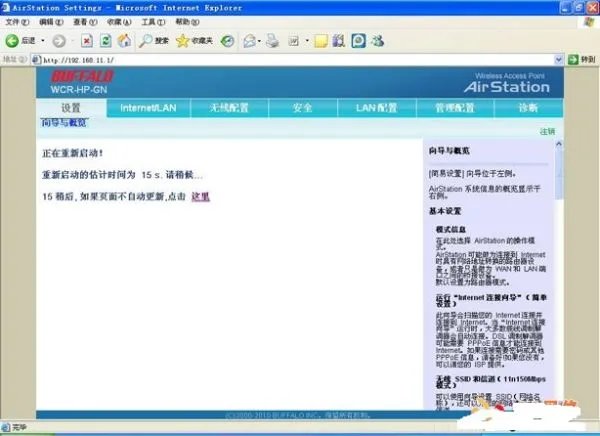Switch to the LAN配置 tab
The height and width of the screenshot is (436, 600).
tap(377, 108)
